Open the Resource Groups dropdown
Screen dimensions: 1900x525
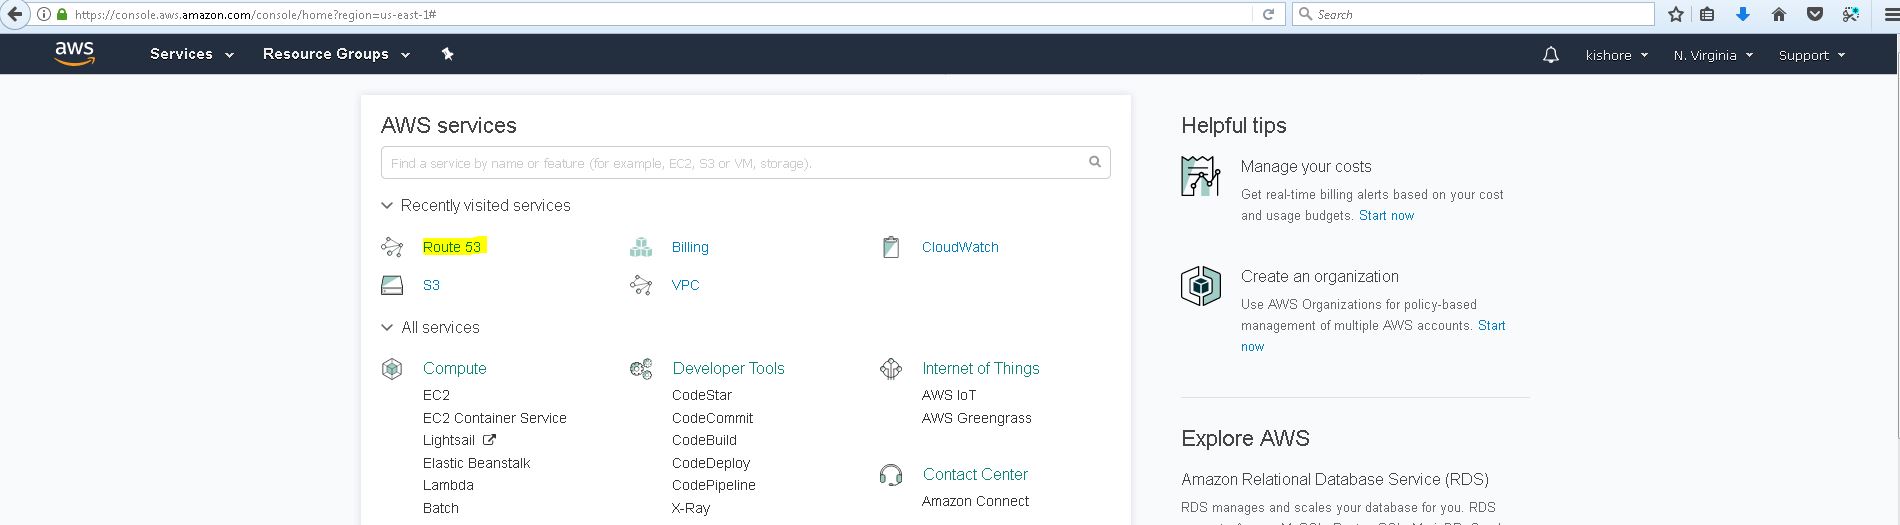(336, 54)
